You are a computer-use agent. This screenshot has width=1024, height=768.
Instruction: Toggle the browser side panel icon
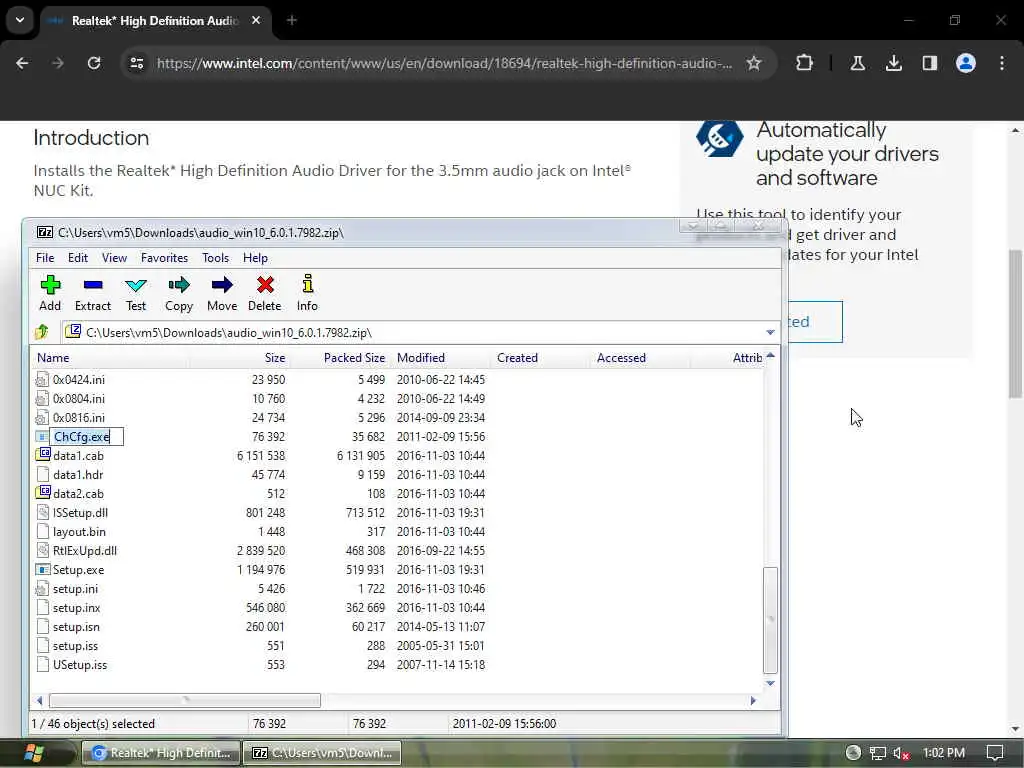coord(929,63)
